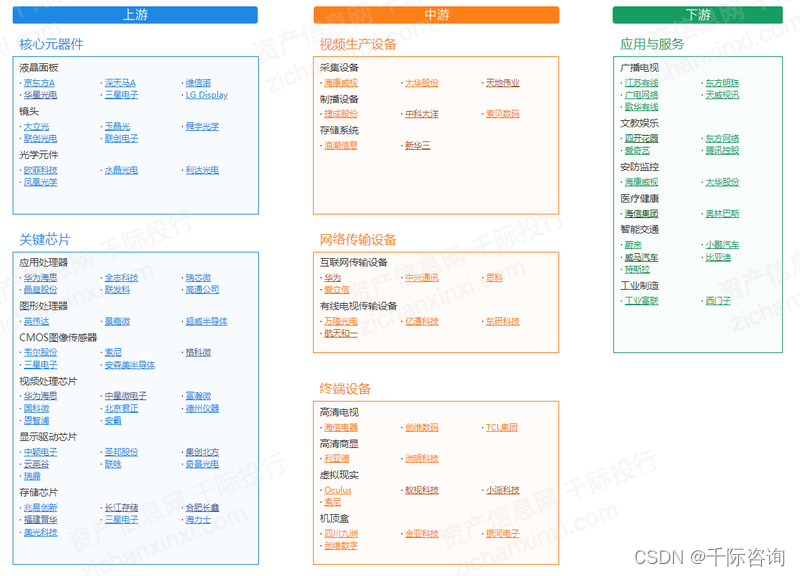Viewport: 800px width, 576px height.
Task: Click the 中星微电子 link
Action: (126, 396)
